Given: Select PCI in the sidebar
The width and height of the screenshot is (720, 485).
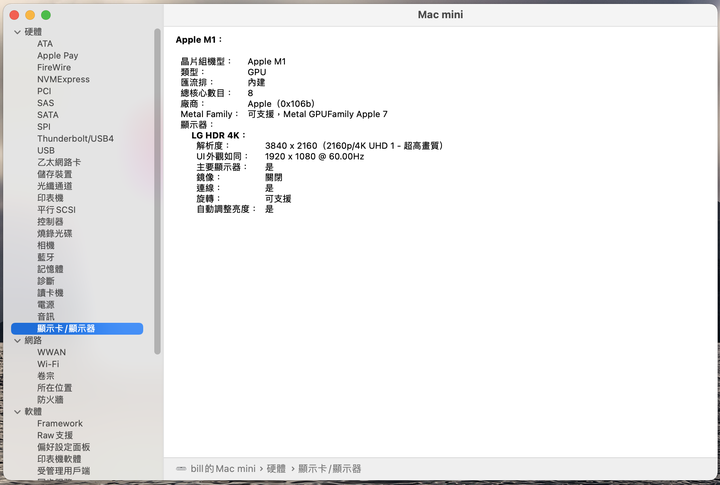Looking at the screenshot, I should click(44, 91).
